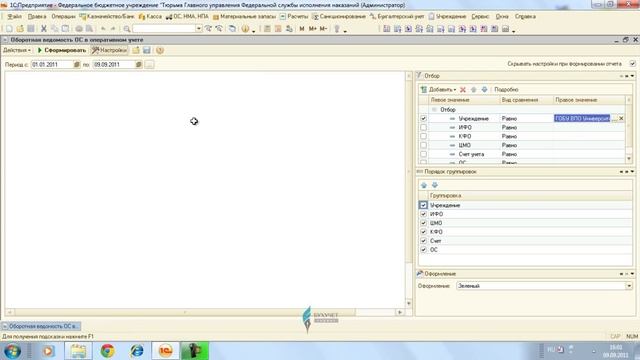Move filter item up in Отбор toolbar
This screenshot has height=360, width=640.
pos(473,89)
